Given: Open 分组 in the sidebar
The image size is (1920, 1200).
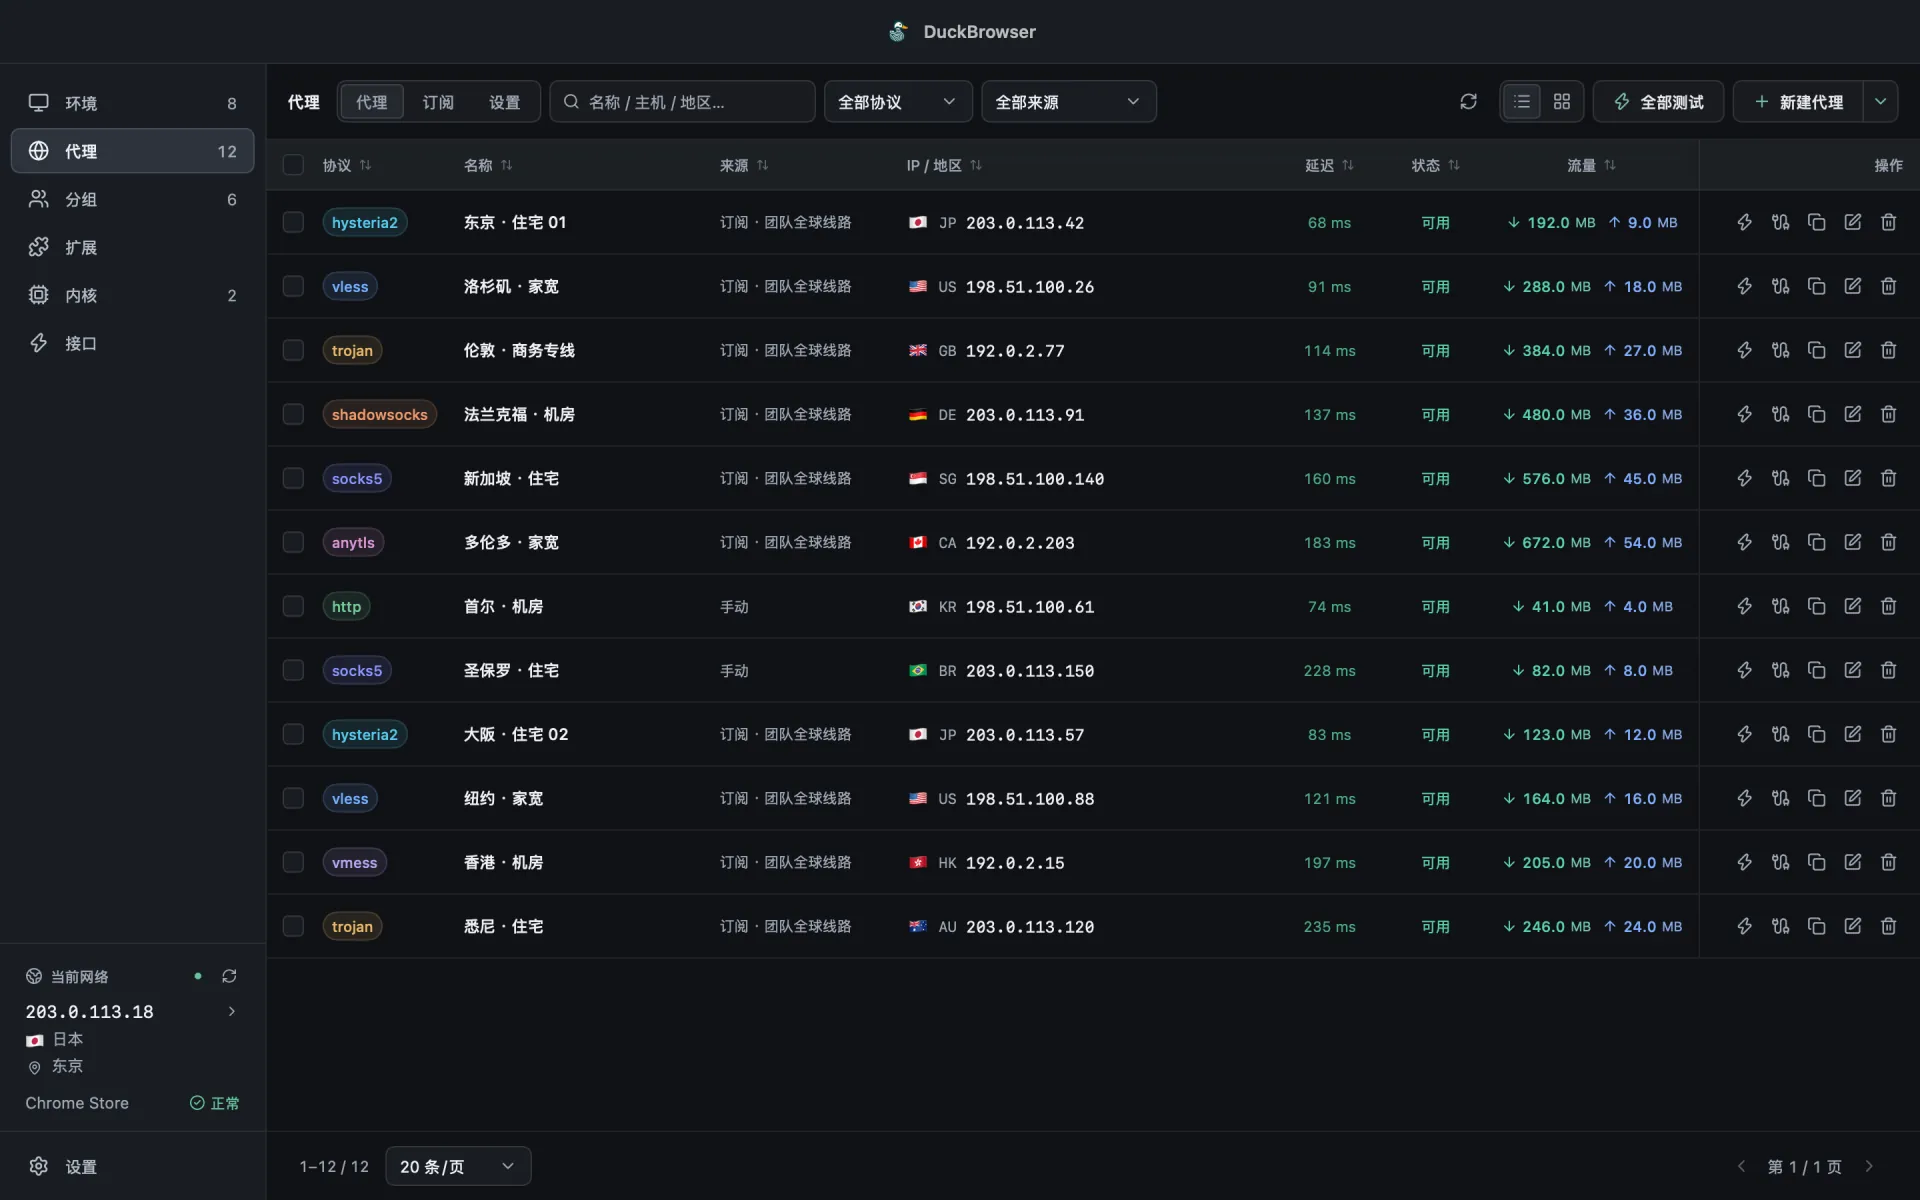Looking at the screenshot, I should [132, 199].
